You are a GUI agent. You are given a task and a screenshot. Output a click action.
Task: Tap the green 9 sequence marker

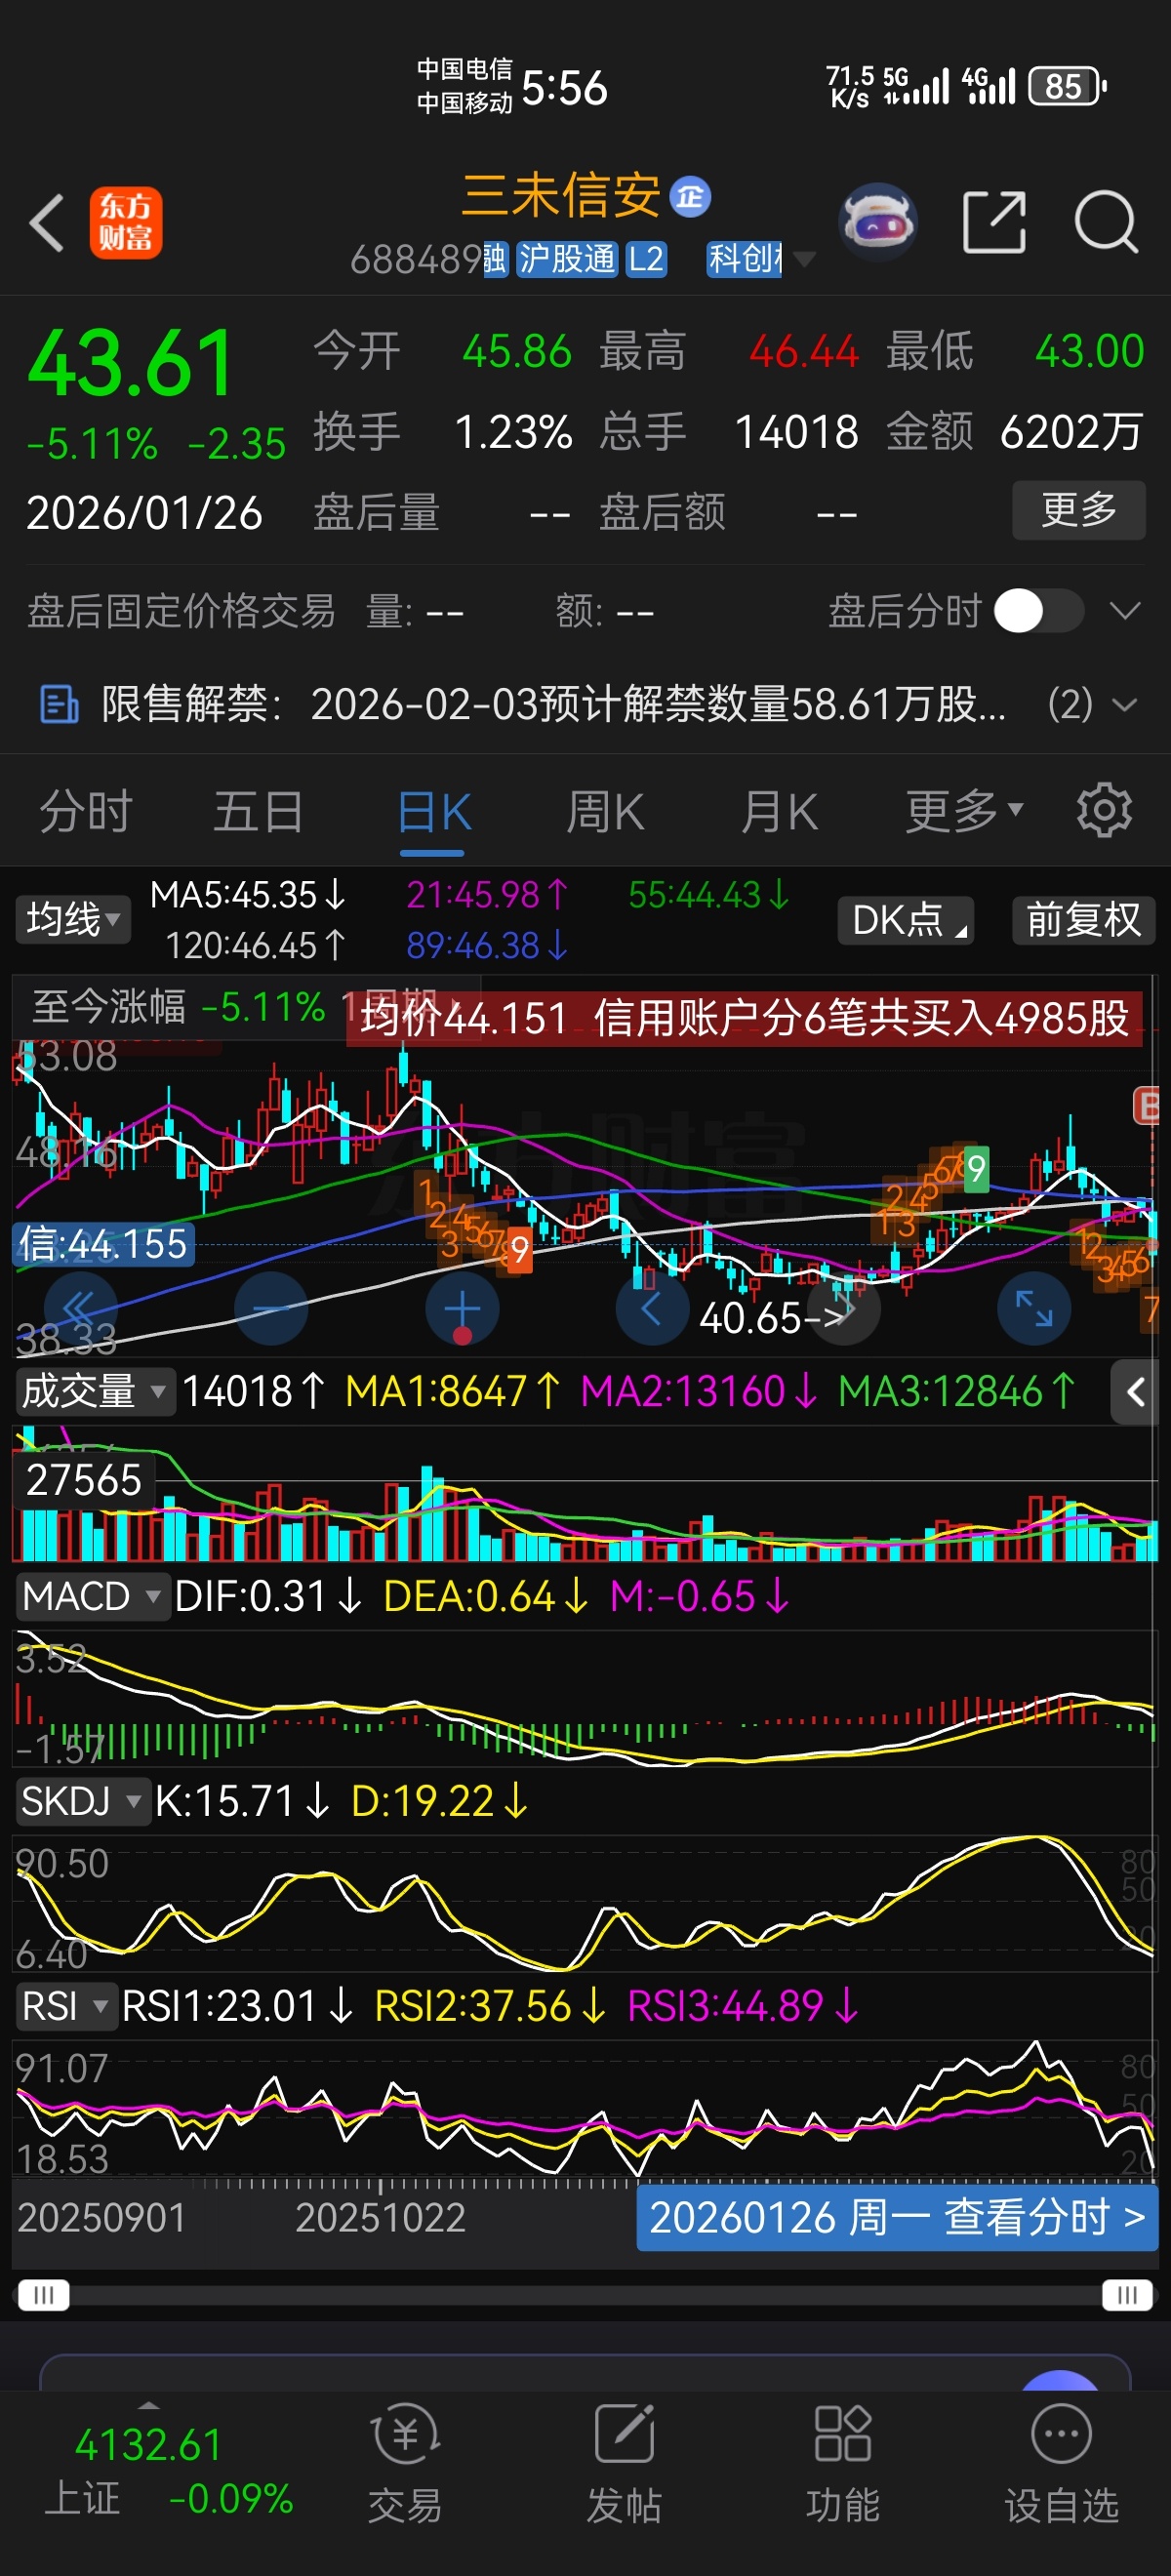tap(976, 1168)
